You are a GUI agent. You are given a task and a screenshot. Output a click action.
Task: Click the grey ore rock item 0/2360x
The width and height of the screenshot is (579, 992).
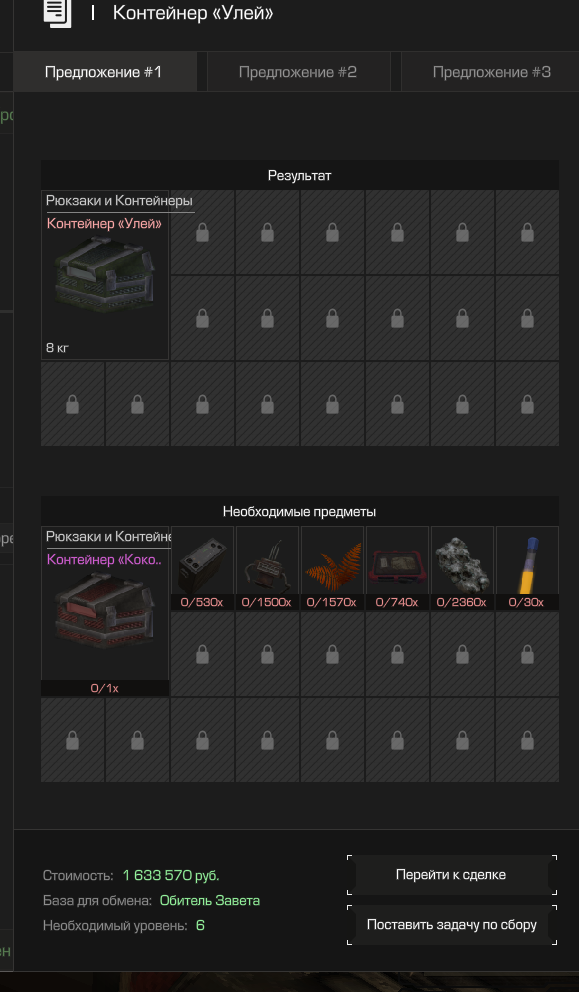[x=462, y=567]
